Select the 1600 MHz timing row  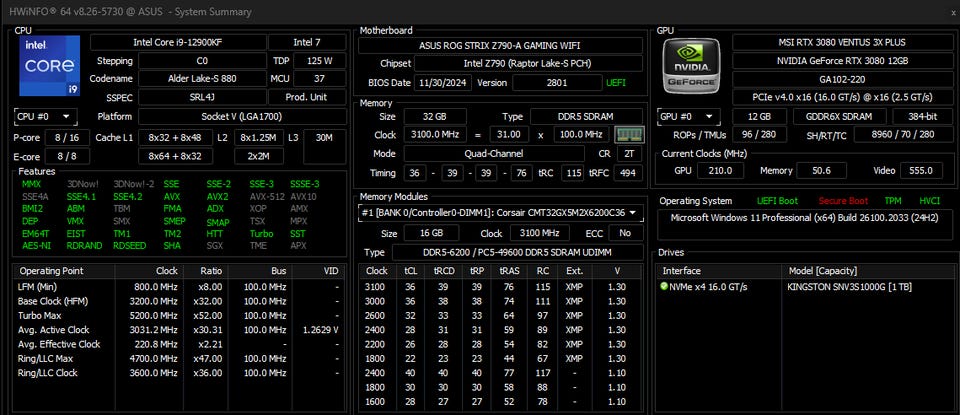tap(500, 402)
